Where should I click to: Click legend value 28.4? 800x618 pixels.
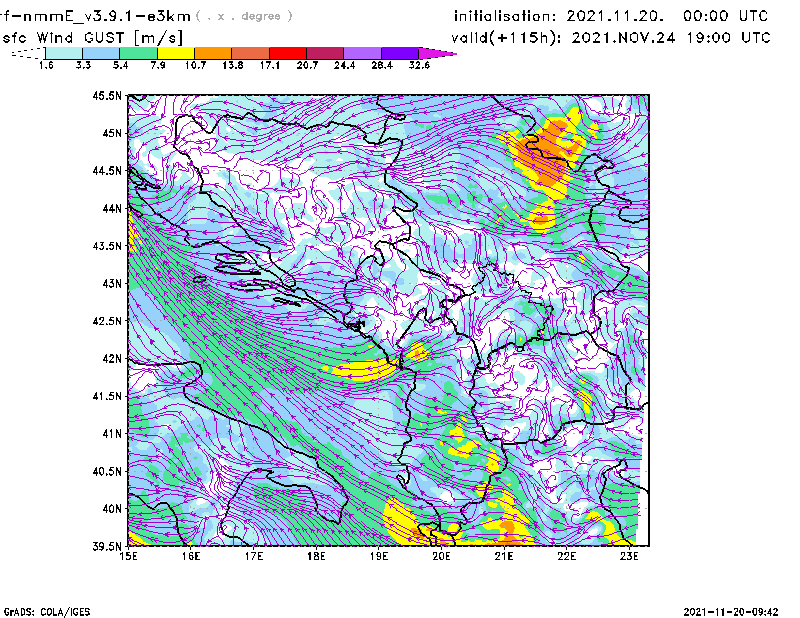(382, 65)
